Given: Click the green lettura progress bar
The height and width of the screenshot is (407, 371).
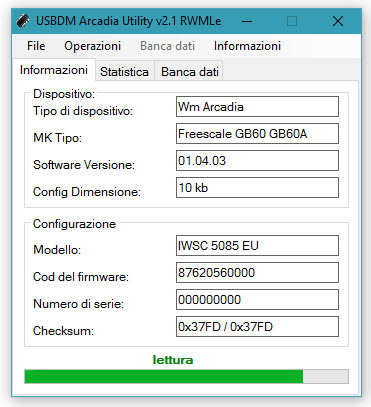Looking at the screenshot, I should 186,376.
